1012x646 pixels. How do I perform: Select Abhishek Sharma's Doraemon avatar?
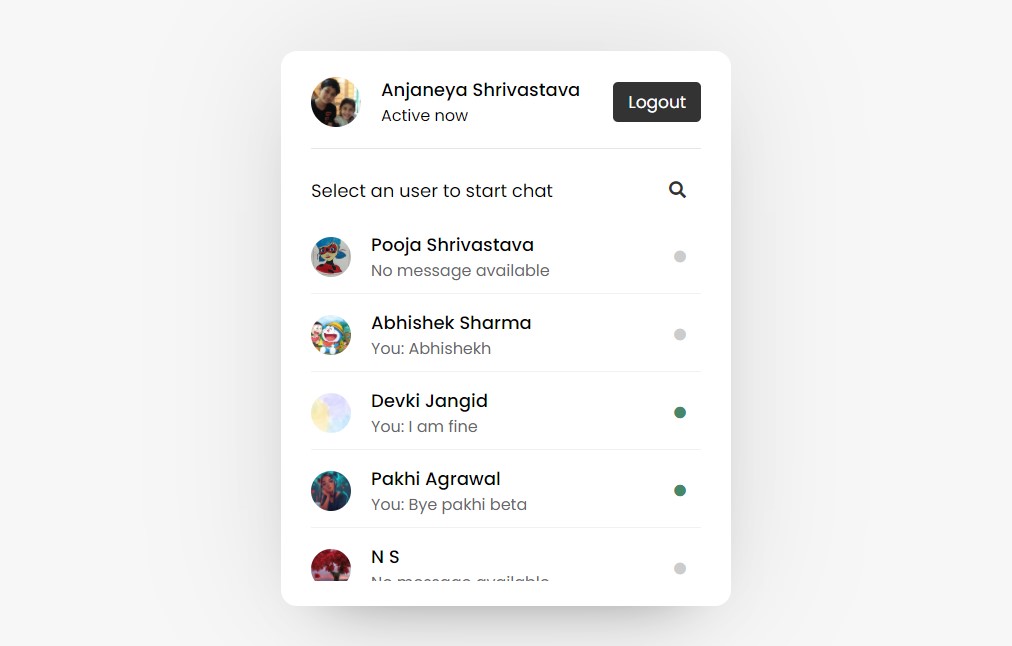point(331,335)
